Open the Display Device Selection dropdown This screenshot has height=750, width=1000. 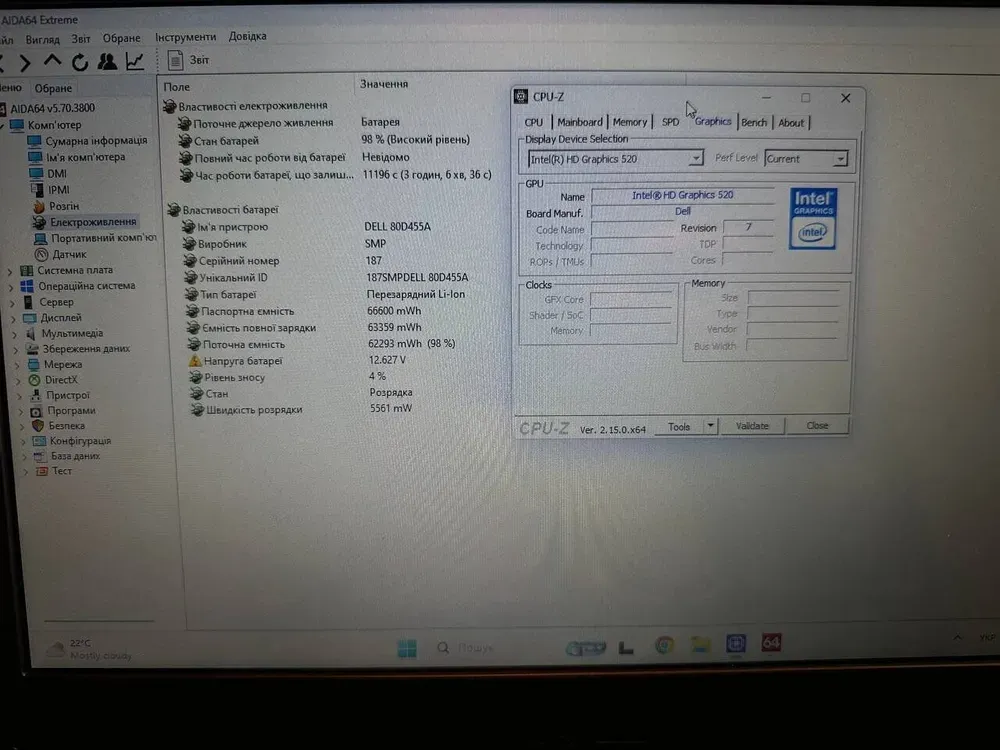click(x=696, y=159)
